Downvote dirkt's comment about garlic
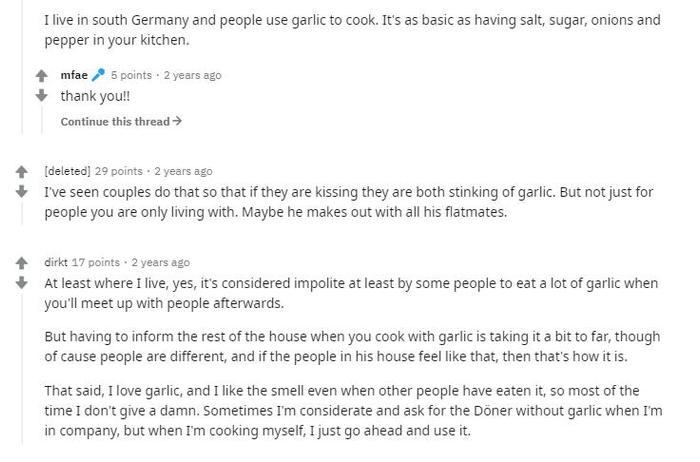Screen dimensions: 700x462 21,283
